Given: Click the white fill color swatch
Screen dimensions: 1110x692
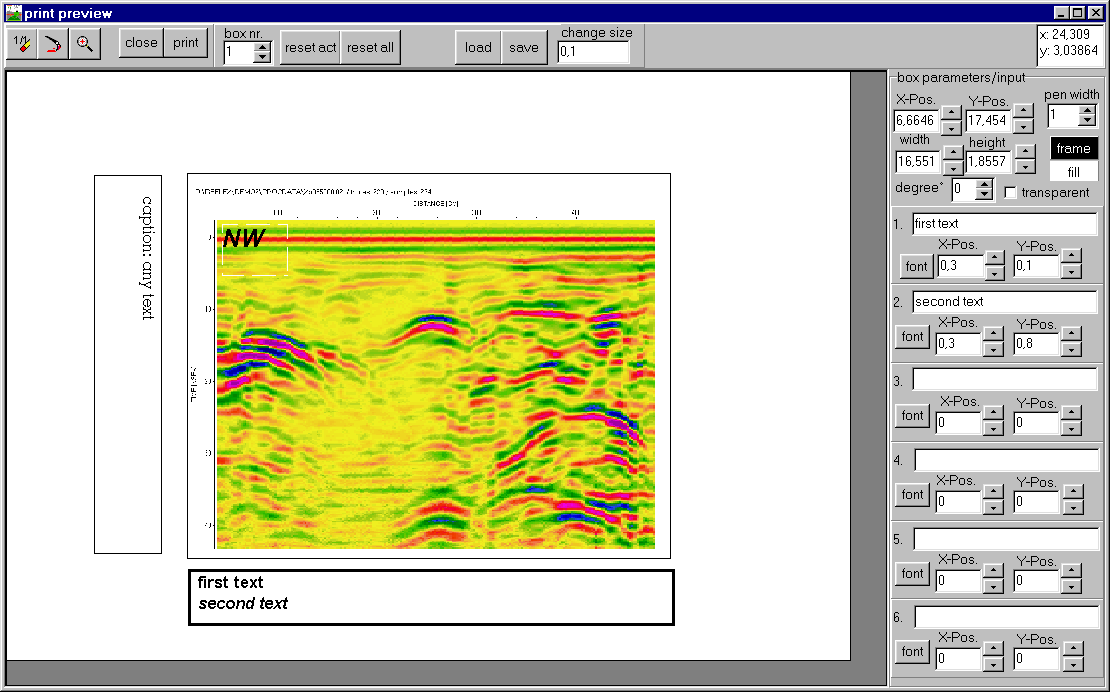Looking at the screenshot, I should pos(1073,171).
